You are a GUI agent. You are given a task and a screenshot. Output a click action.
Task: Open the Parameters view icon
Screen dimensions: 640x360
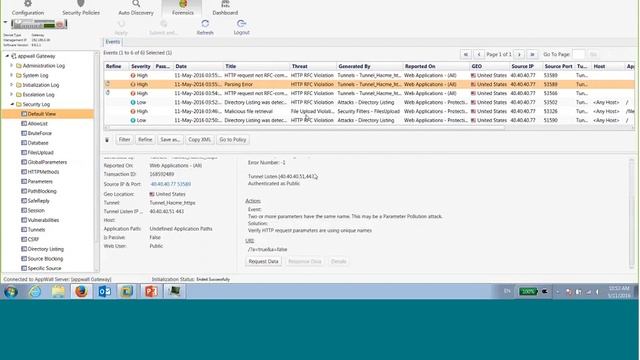(24, 181)
